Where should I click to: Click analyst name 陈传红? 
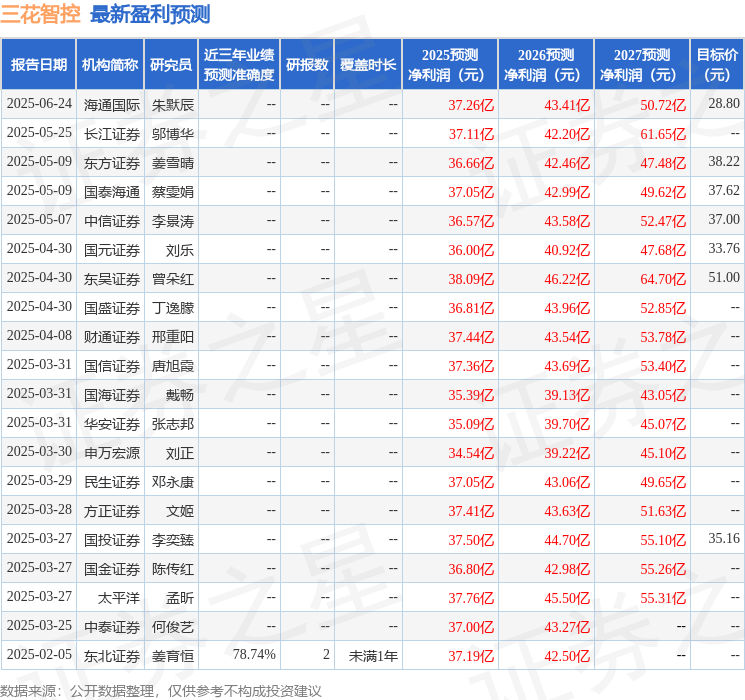pos(173,569)
